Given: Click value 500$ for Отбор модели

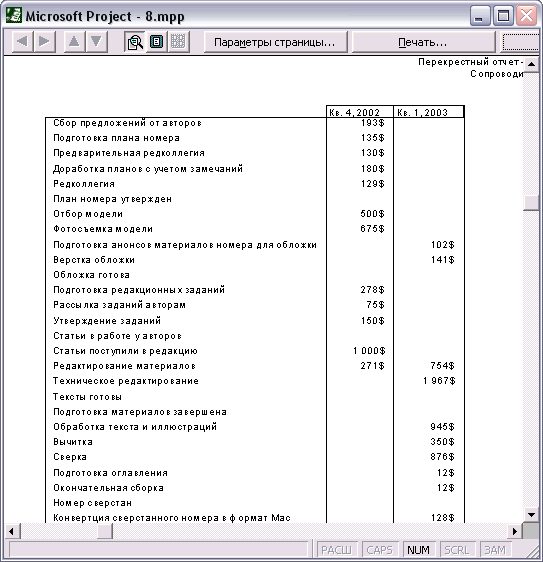Looking at the screenshot, I should coord(372,214).
